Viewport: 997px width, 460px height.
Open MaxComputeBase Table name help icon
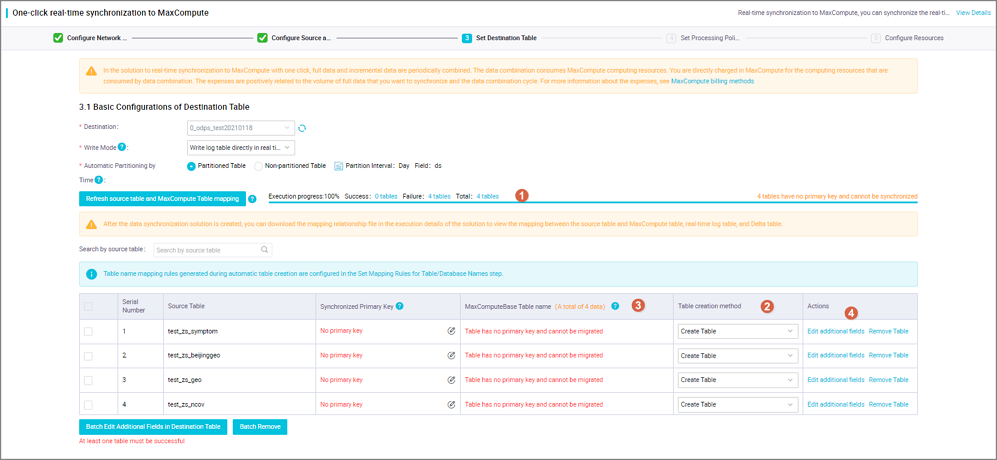click(615, 306)
